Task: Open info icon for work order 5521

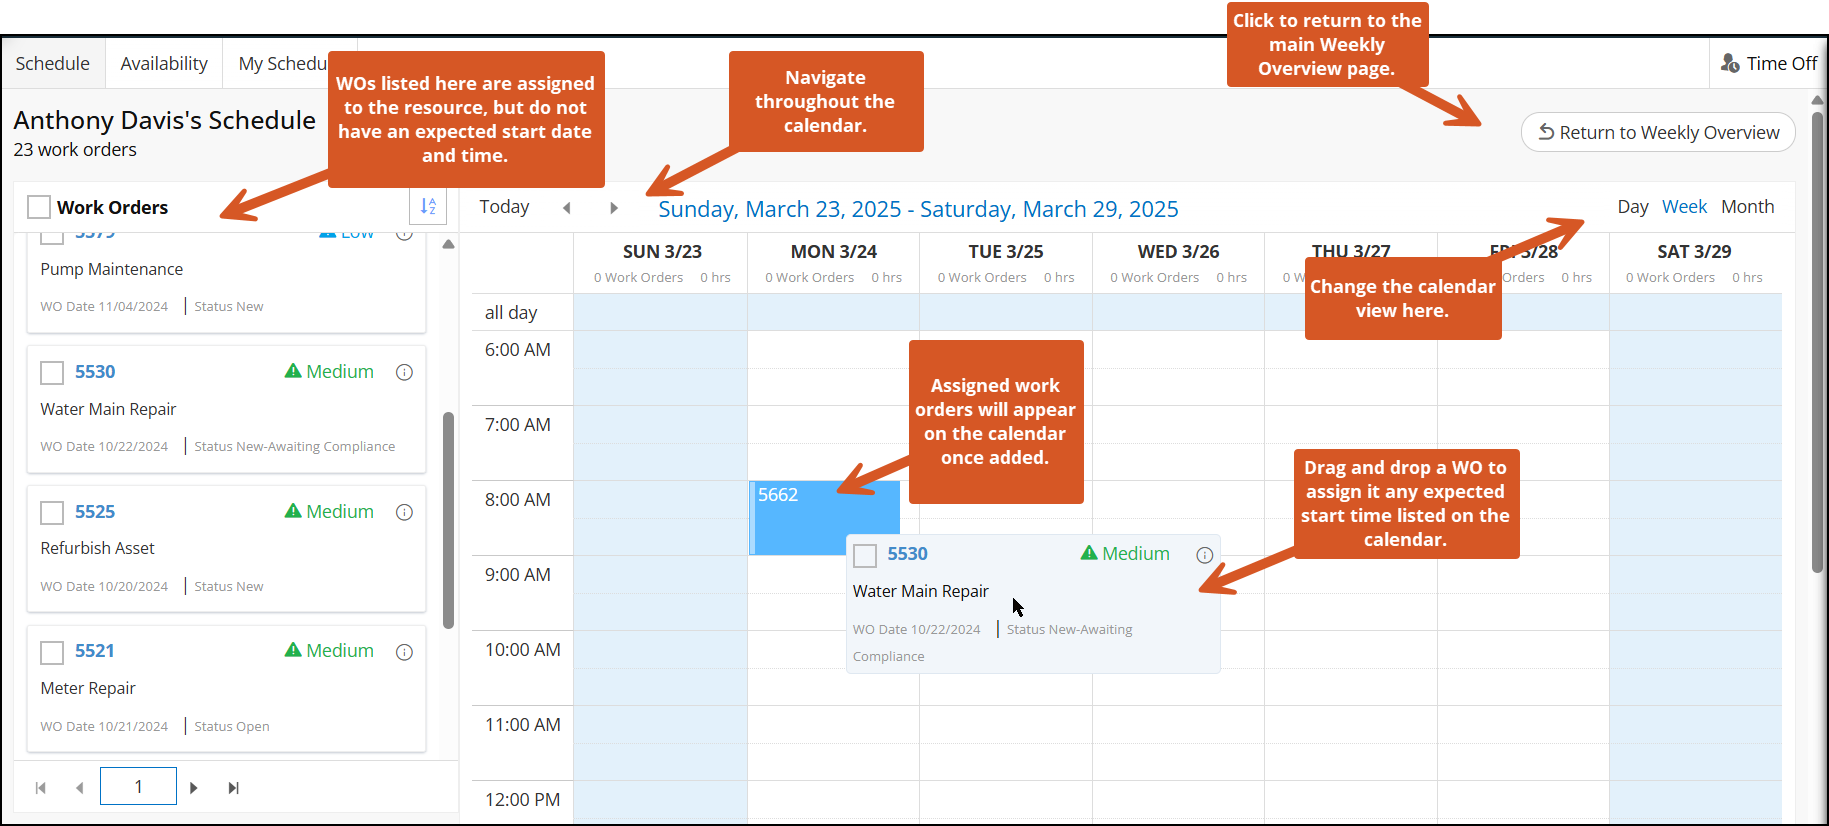Action: coord(404,652)
